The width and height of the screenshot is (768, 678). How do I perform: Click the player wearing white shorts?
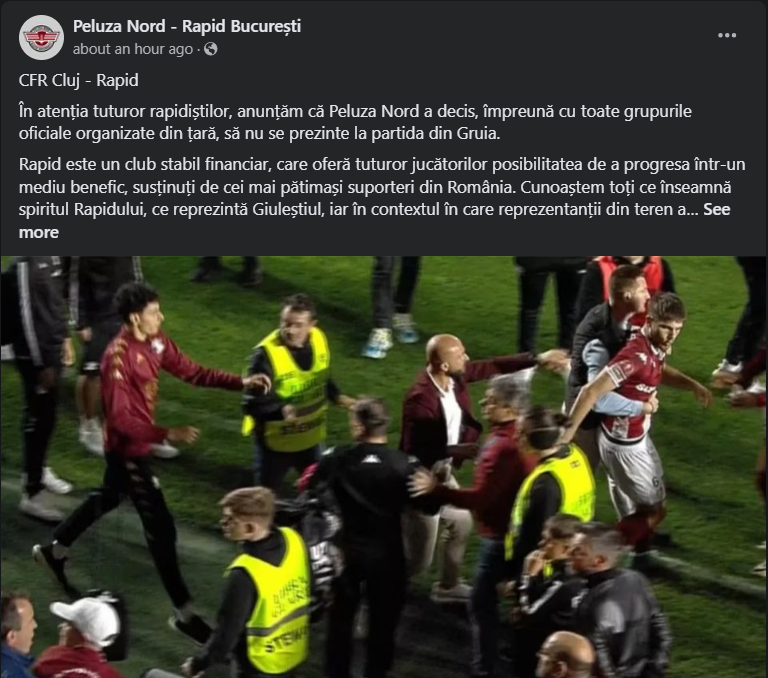pyautogui.click(x=637, y=416)
